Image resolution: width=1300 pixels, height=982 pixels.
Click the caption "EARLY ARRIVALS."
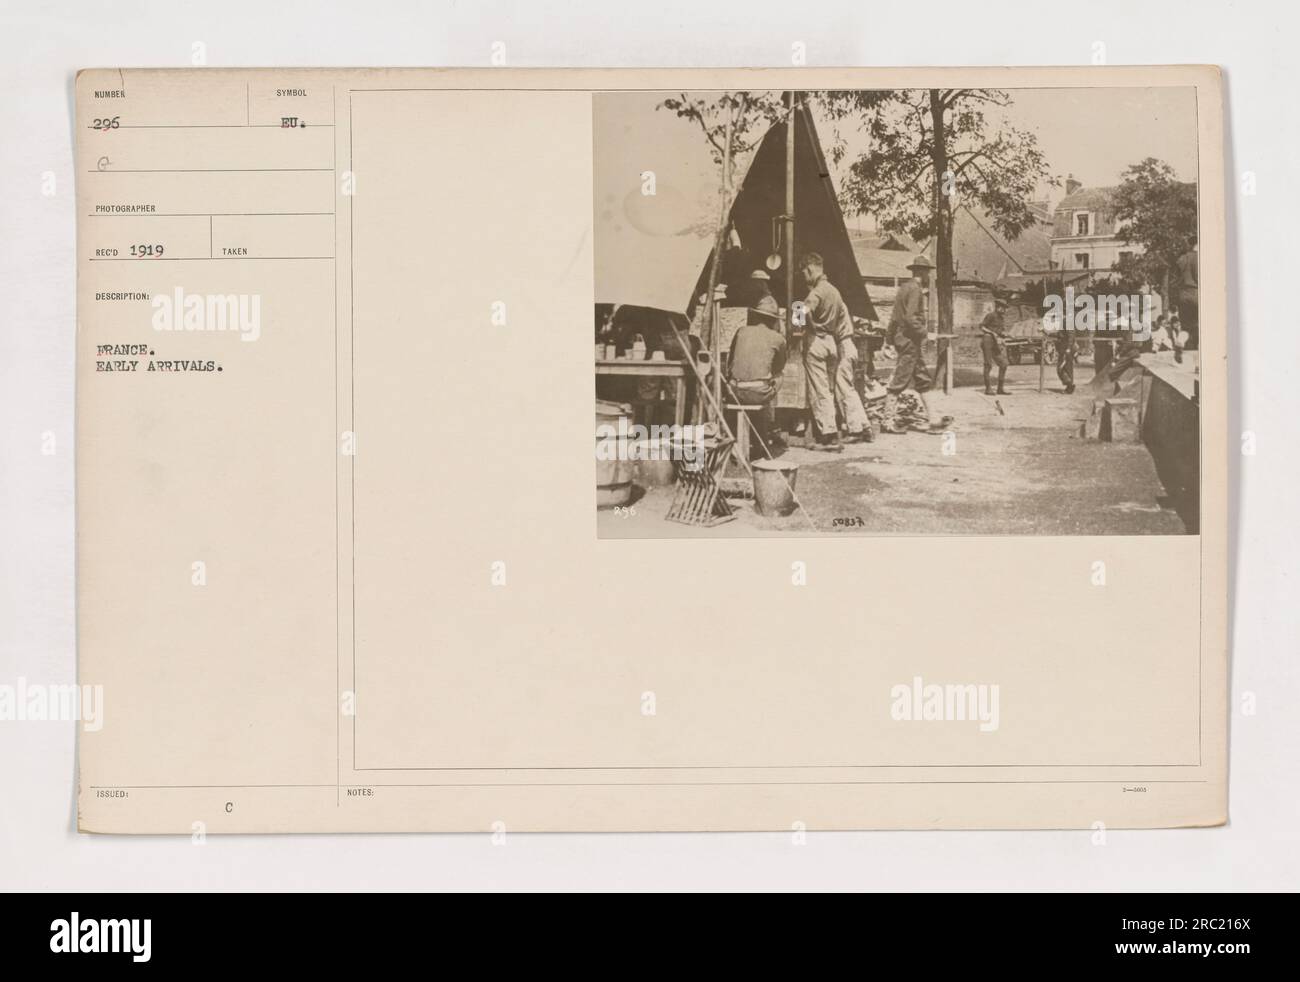click(x=159, y=366)
